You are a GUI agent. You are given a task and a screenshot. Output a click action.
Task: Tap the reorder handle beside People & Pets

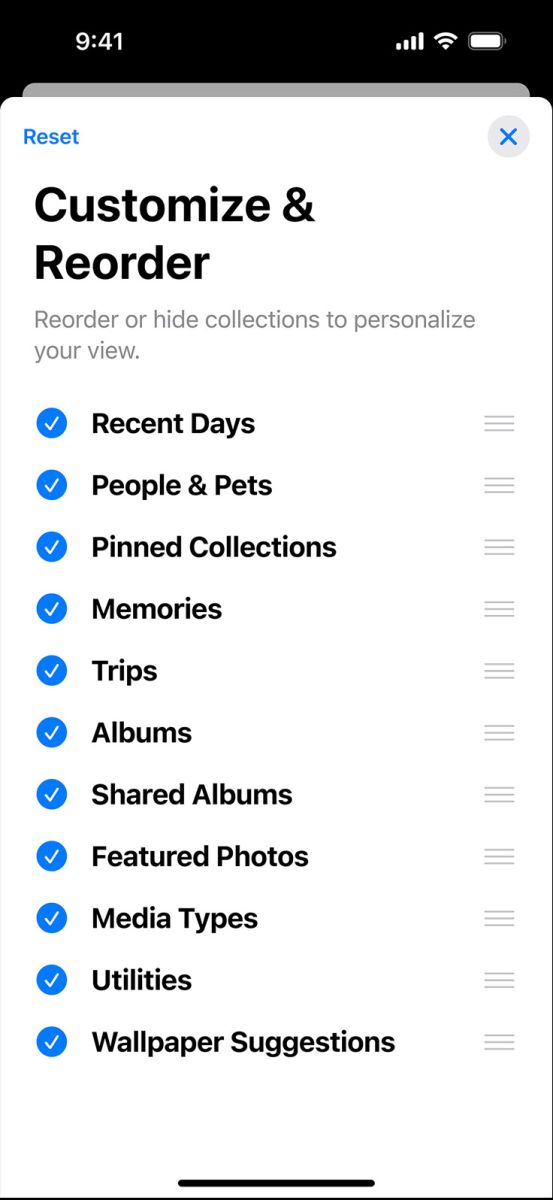coord(499,485)
